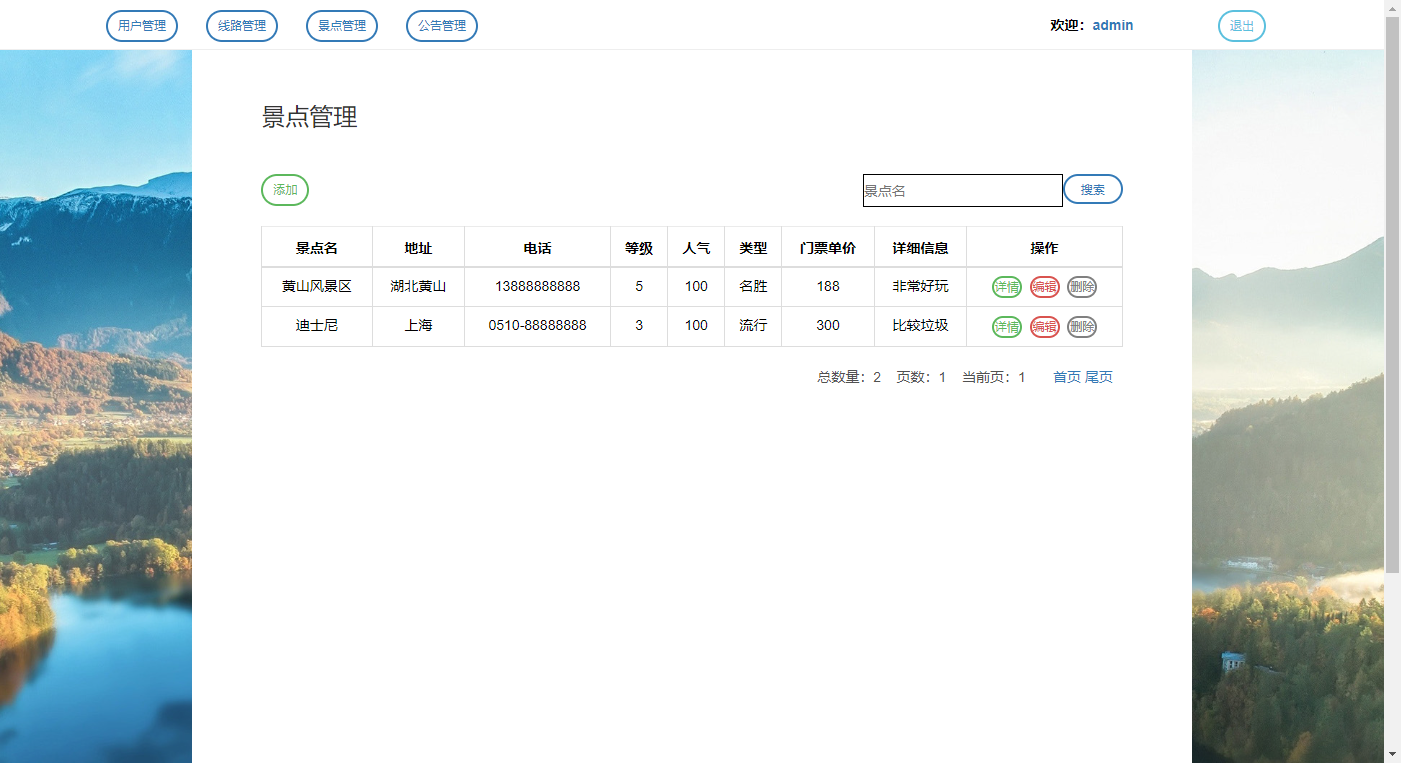Click the phone number 13888888888

click(x=538, y=287)
